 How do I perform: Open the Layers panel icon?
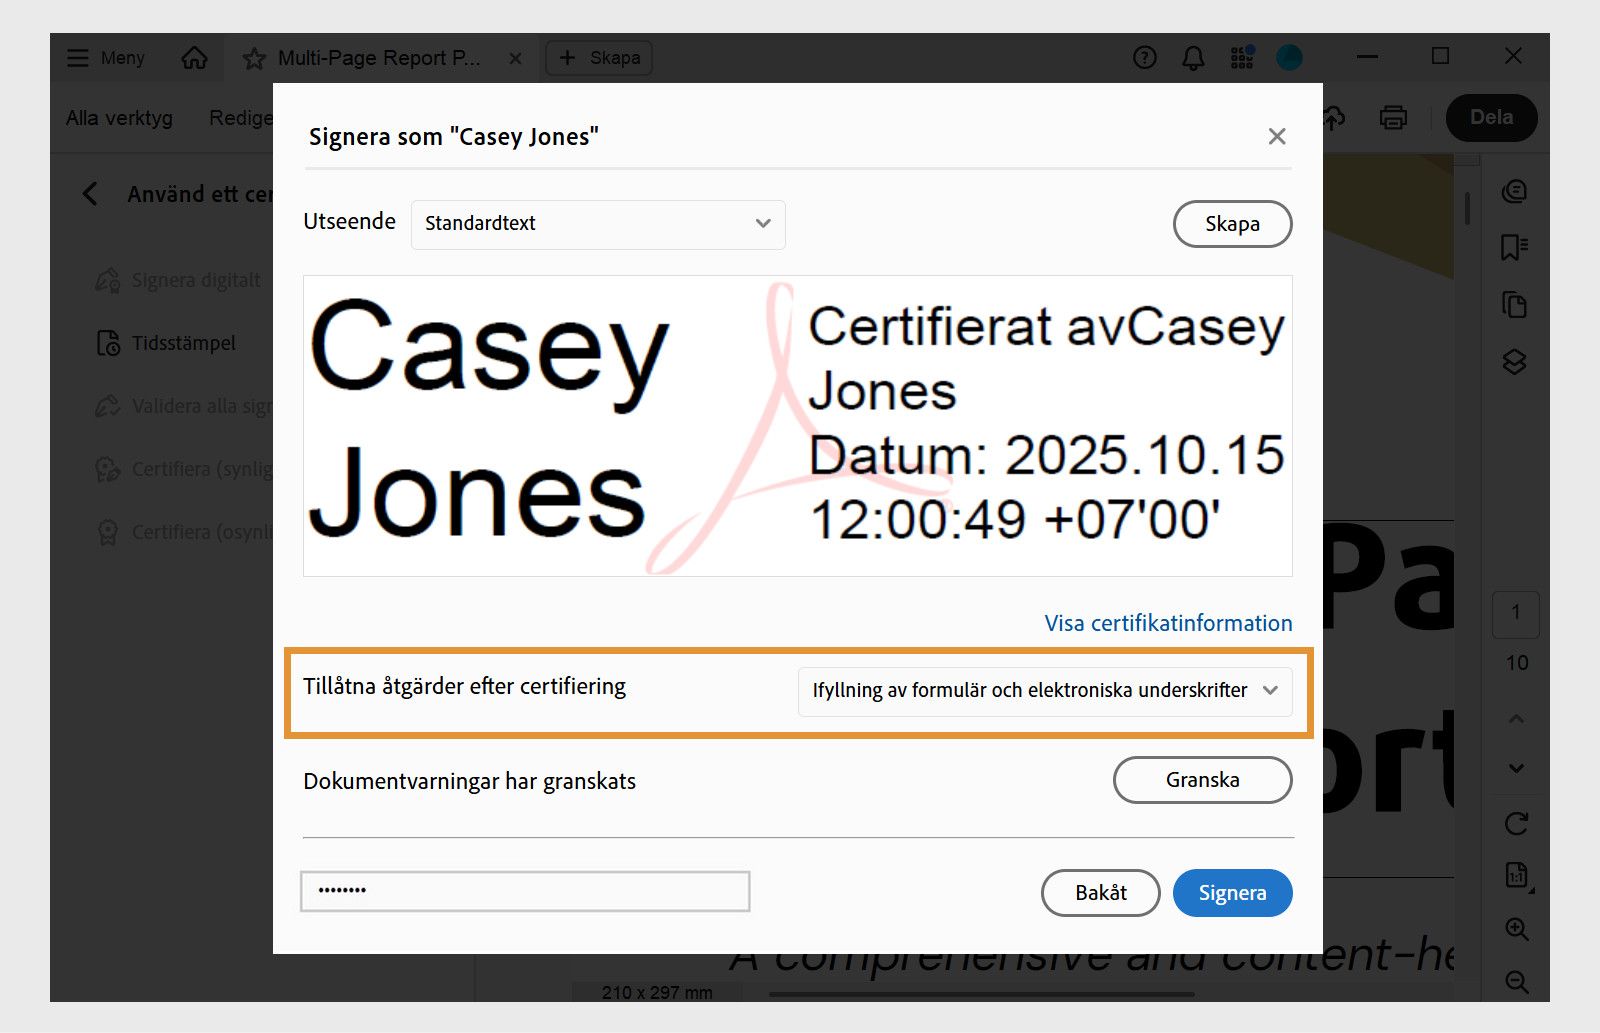[x=1514, y=363]
